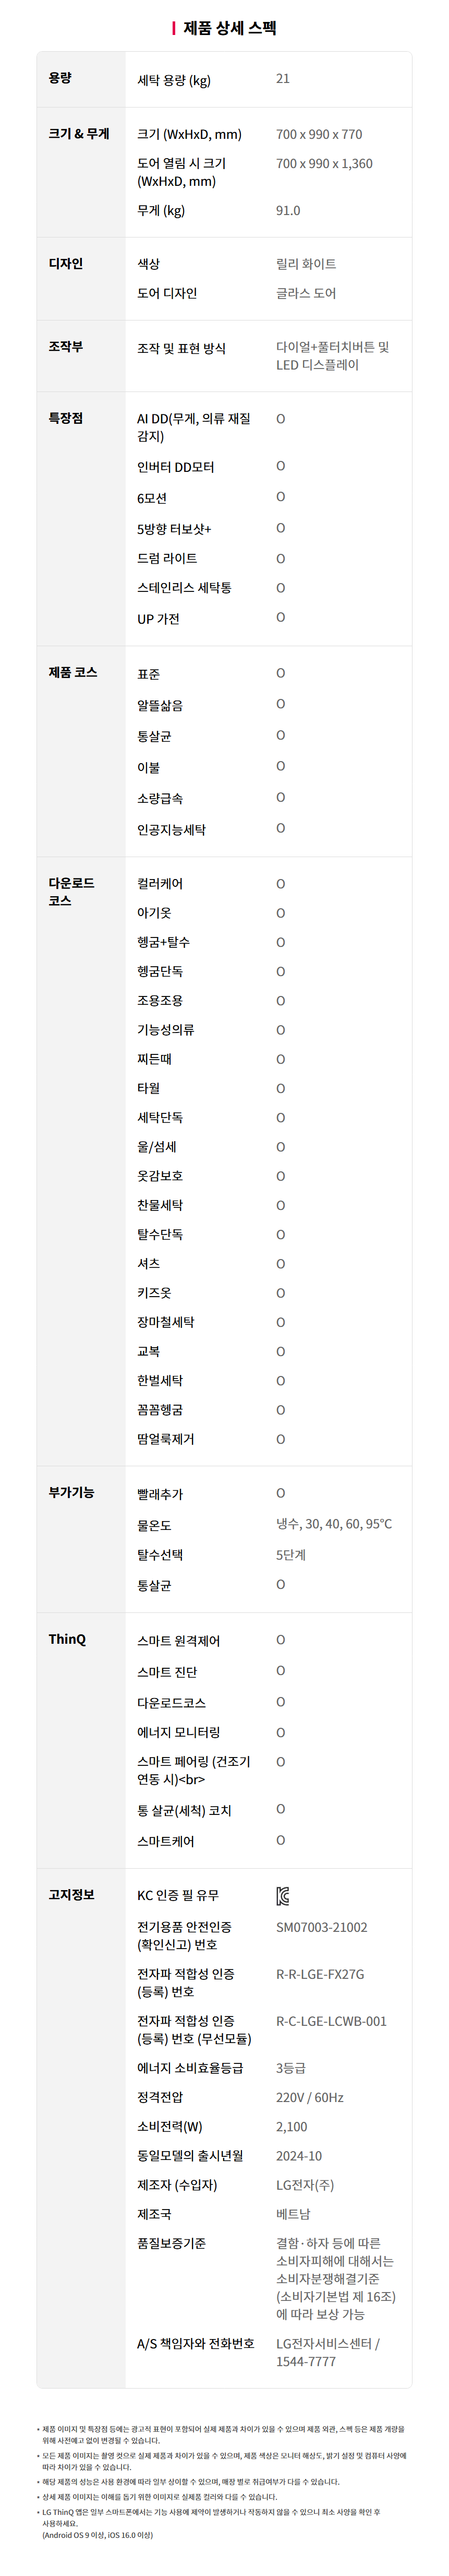Click the 부가기능 section header
Screen dimensions: 449x2576
point(71,1493)
